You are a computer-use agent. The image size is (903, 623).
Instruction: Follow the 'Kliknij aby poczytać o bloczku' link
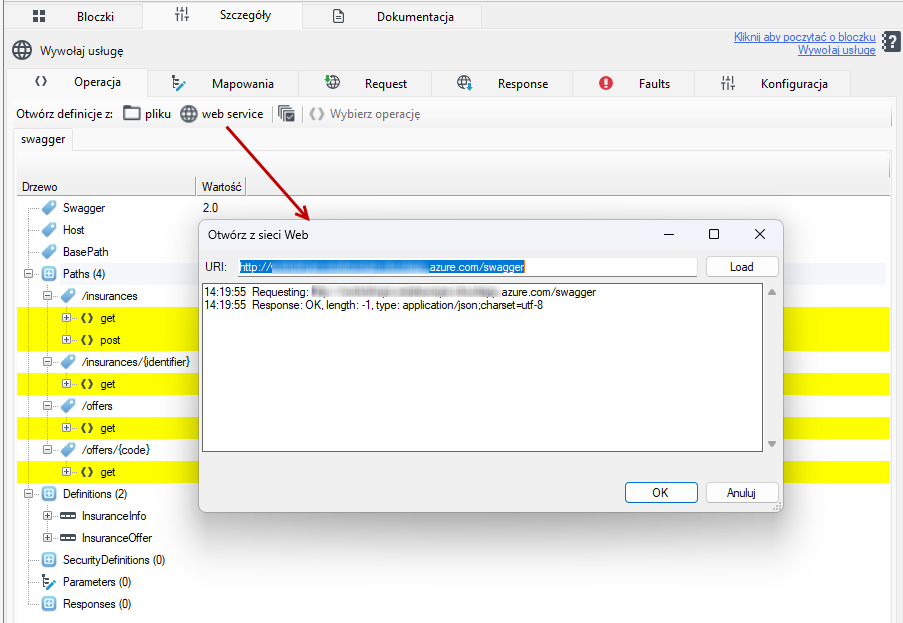tap(805, 37)
